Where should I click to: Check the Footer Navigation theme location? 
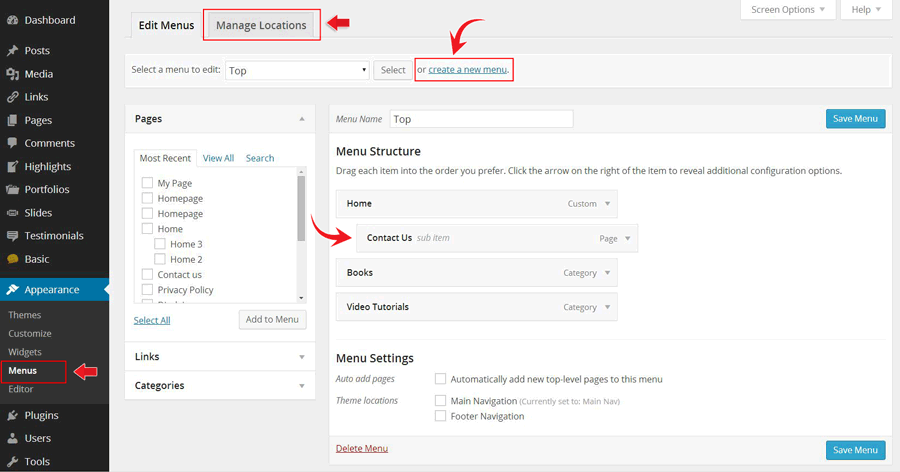[x=440, y=416]
